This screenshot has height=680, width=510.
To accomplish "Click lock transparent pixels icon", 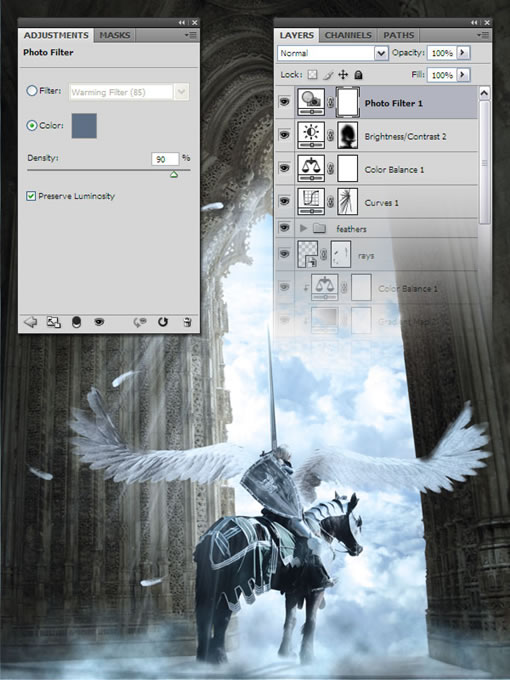I will 312,75.
